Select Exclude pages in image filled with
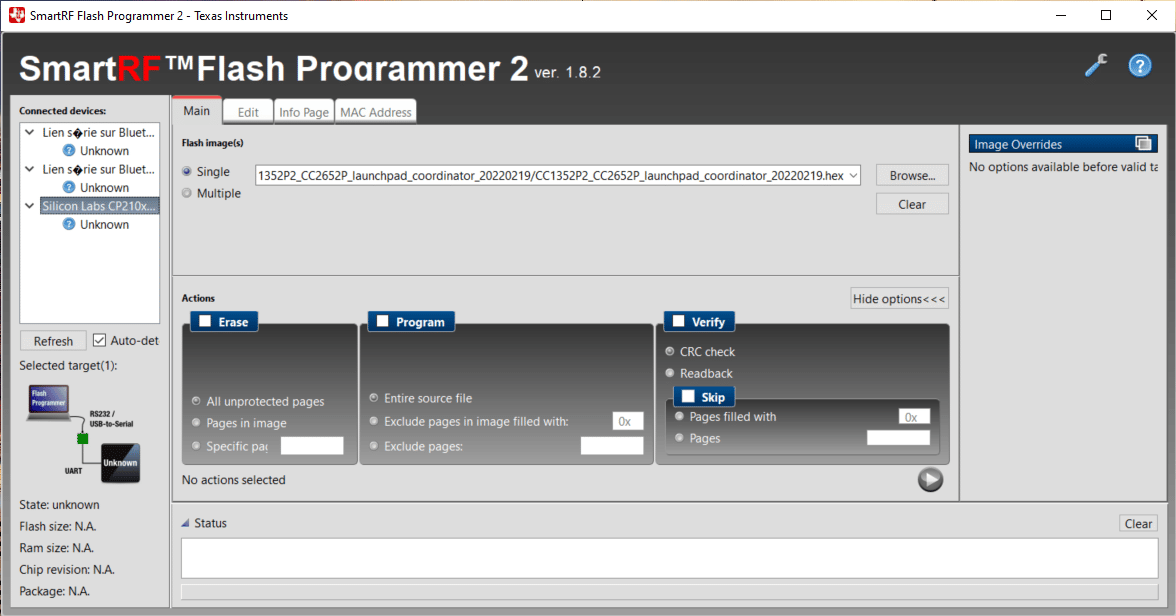 pyautogui.click(x=374, y=421)
